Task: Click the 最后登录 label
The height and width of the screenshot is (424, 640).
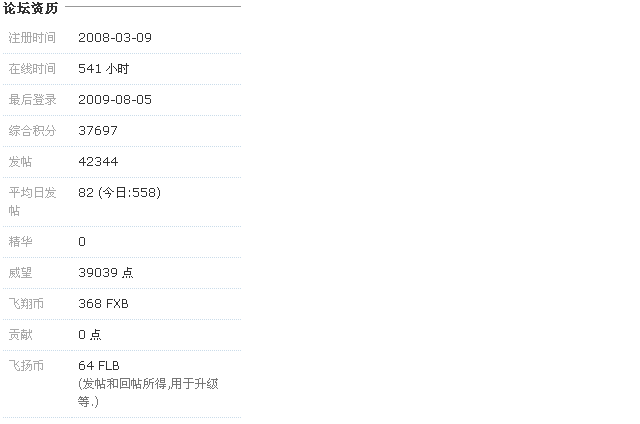Action: point(32,100)
